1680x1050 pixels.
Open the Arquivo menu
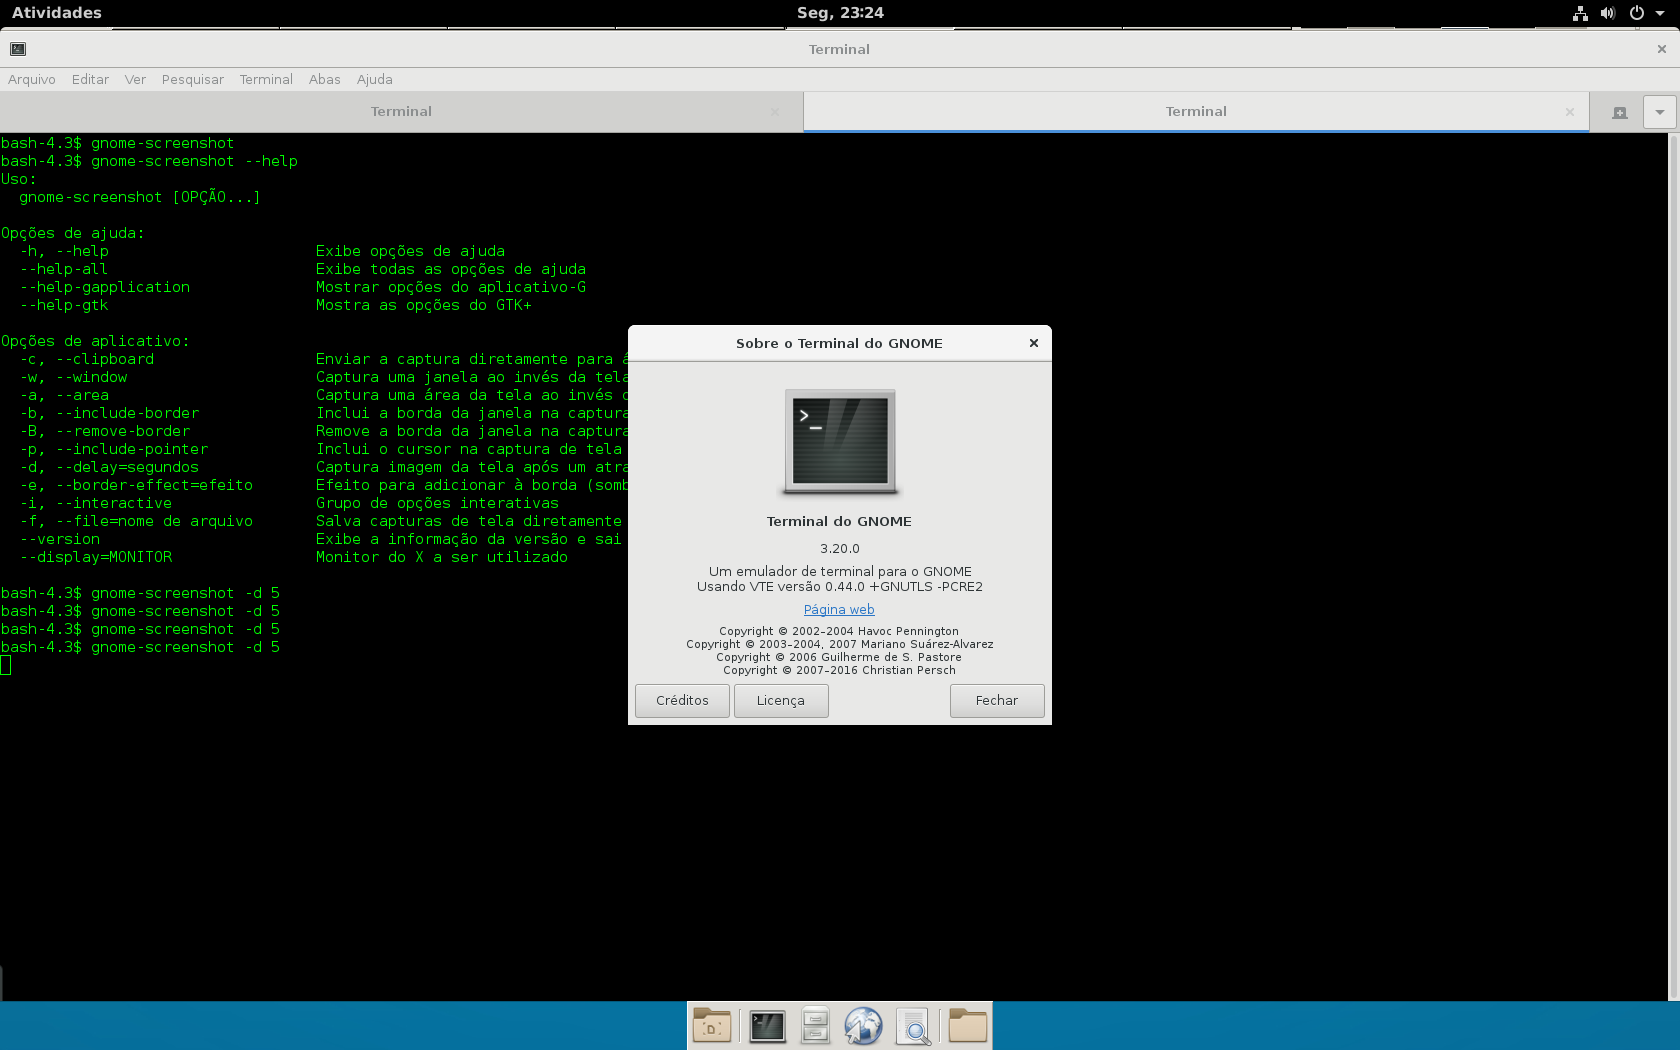[32, 79]
